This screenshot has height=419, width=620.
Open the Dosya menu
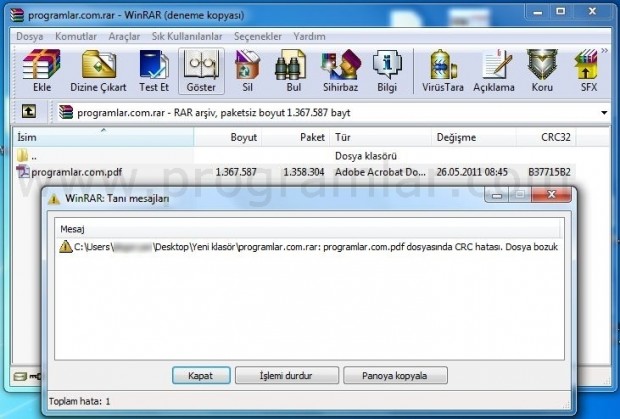[30, 37]
